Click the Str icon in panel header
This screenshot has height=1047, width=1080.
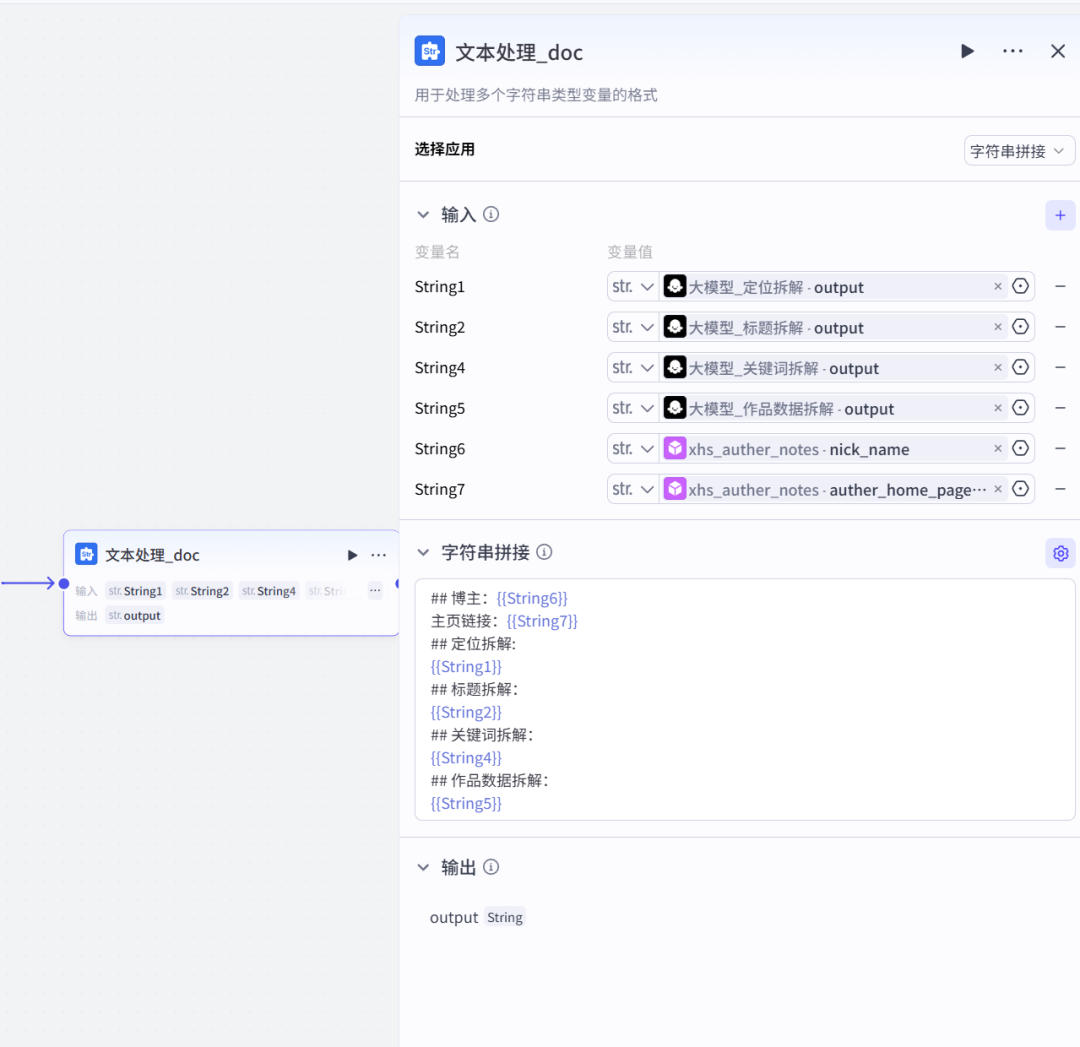point(429,51)
